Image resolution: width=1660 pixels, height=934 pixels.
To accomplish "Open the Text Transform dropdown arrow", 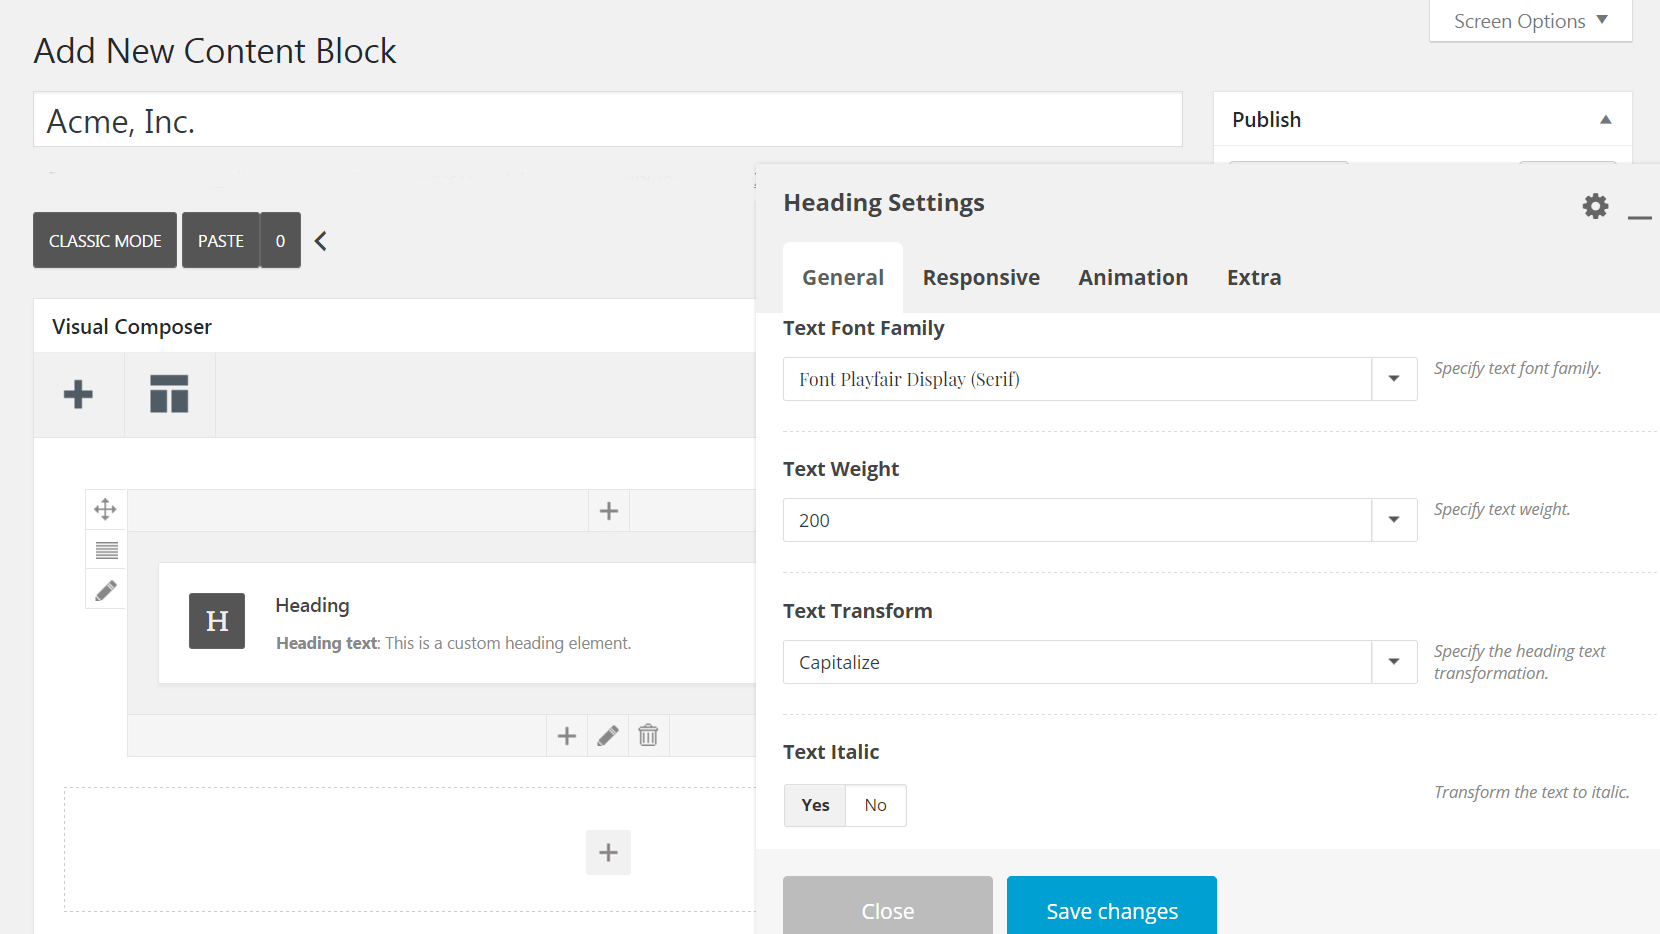I will [1394, 662].
